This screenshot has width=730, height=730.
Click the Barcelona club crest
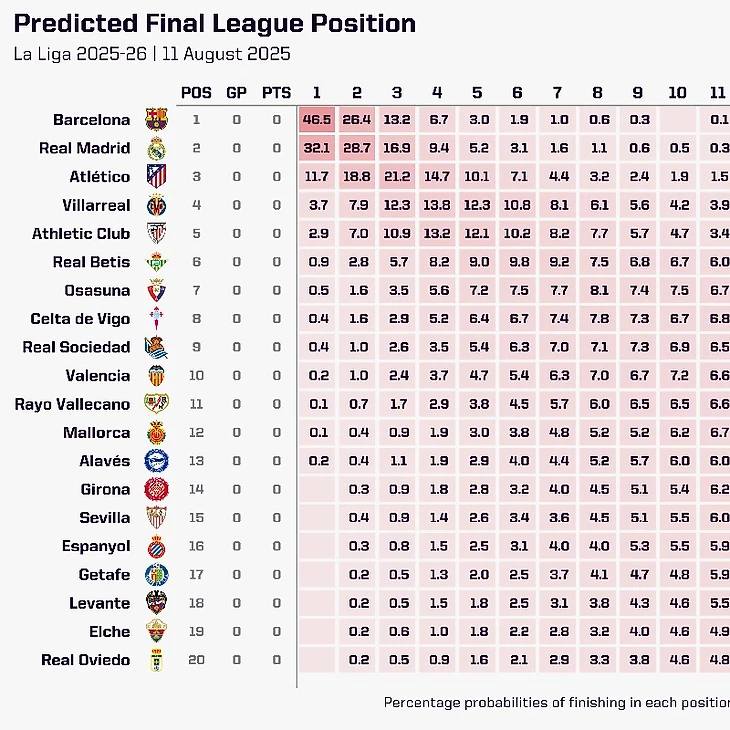[157, 120]
